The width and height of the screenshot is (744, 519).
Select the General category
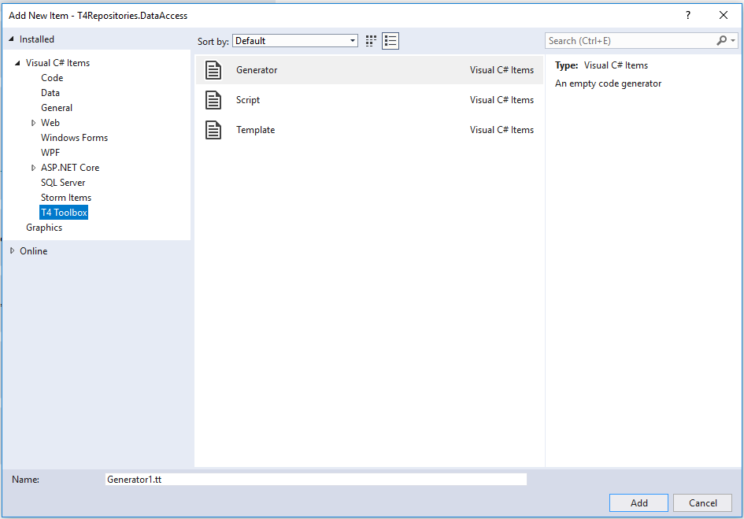[56, 108]
